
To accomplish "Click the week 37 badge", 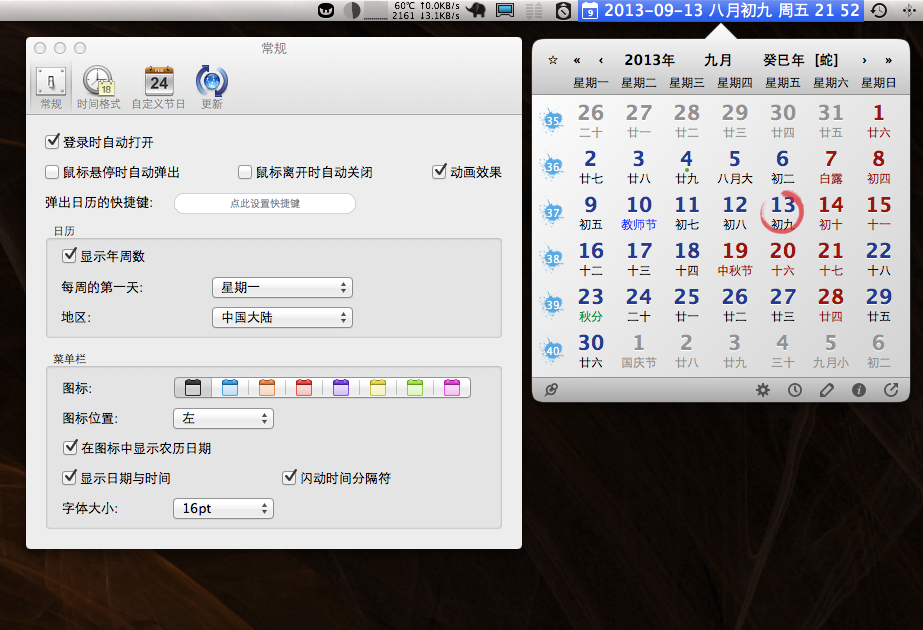I will tap(552, 213).
